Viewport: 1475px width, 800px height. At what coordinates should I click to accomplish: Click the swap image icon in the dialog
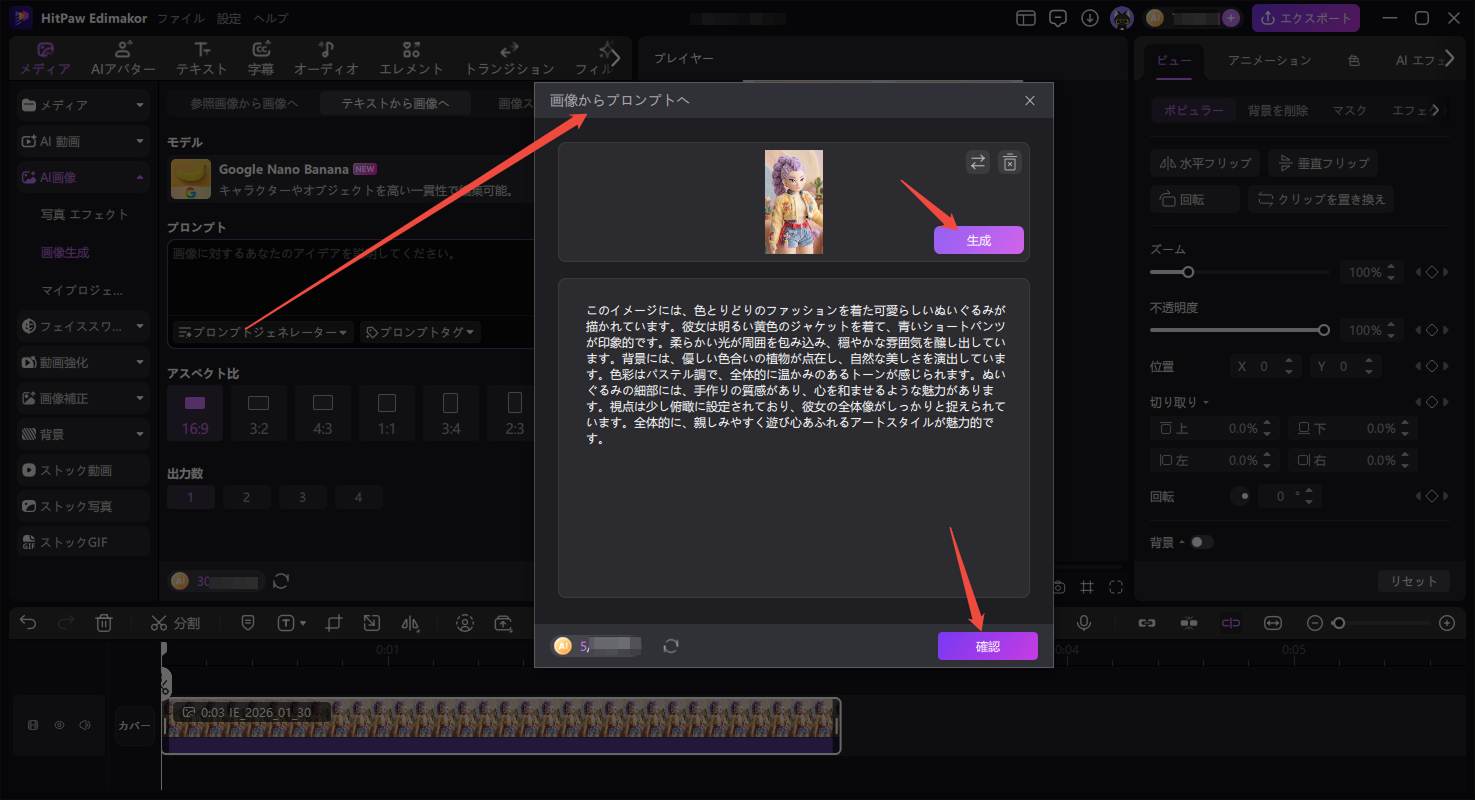[978, 161]
